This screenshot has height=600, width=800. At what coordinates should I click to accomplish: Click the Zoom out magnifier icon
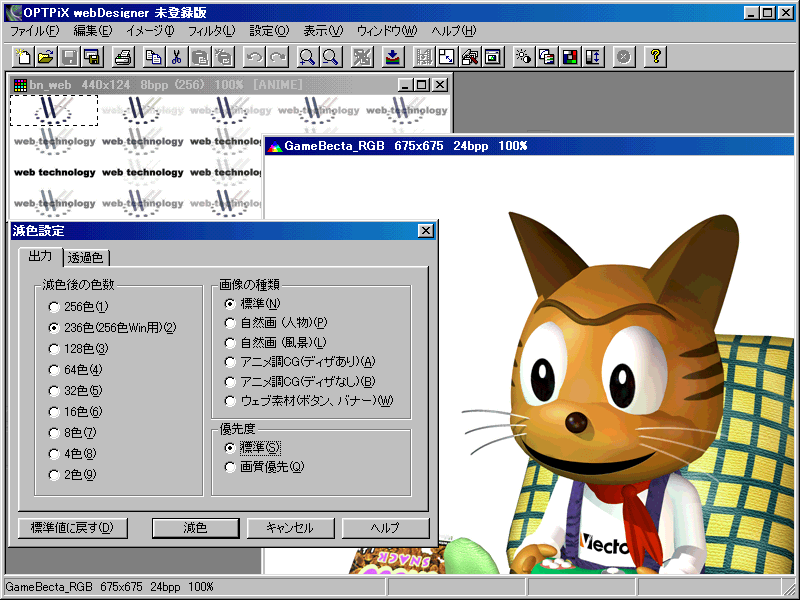tap(331, 57)
